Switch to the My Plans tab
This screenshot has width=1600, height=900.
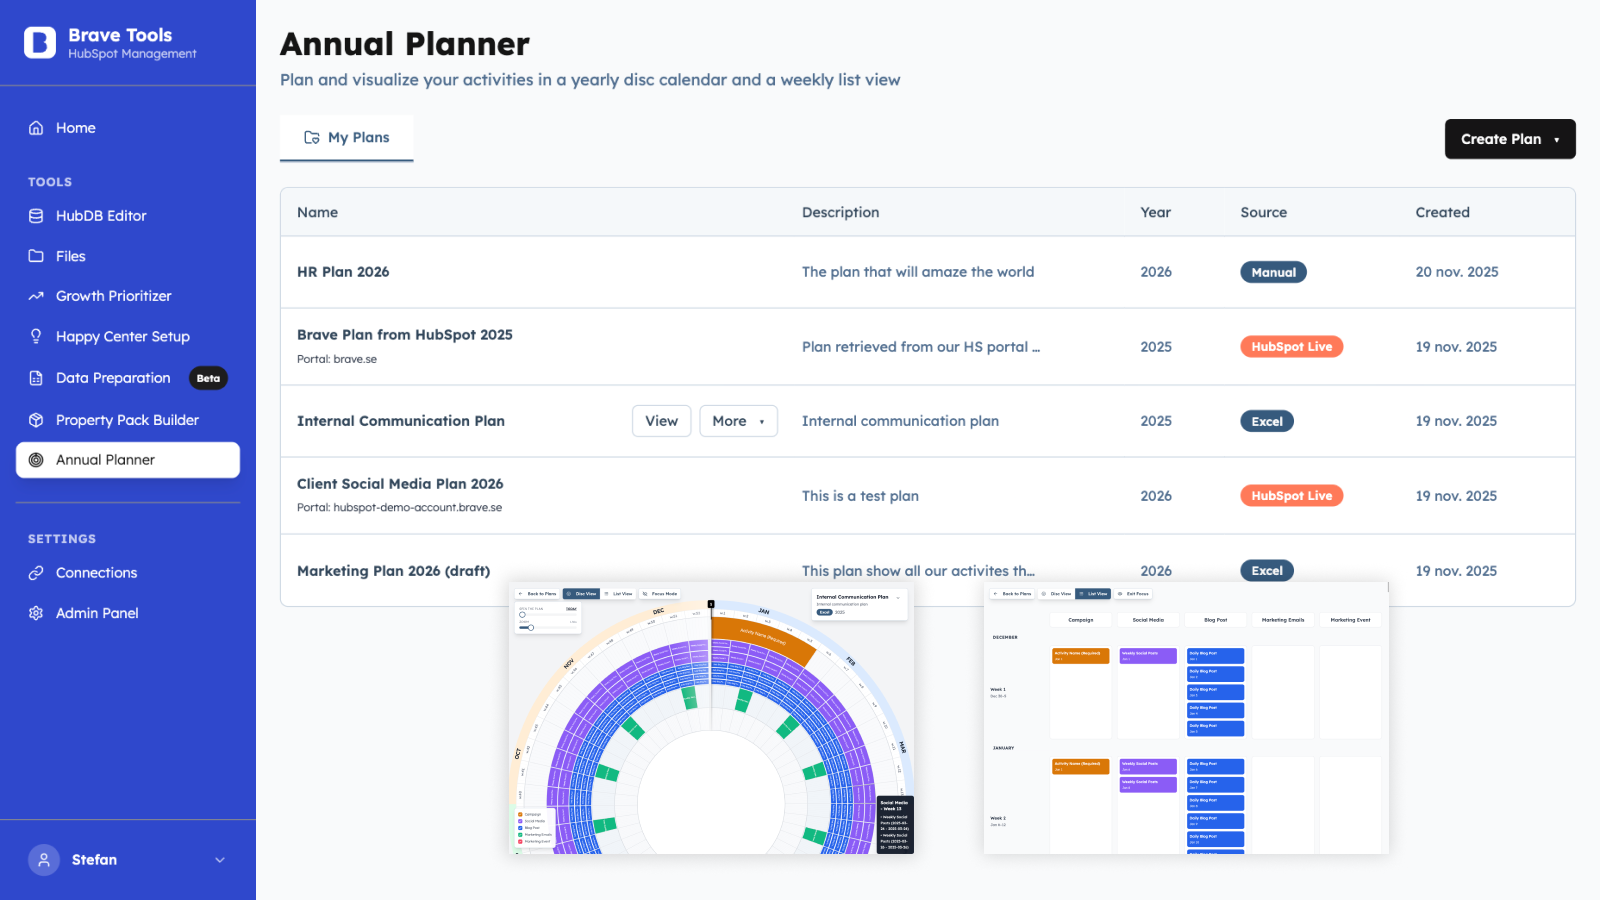point(346,137)
